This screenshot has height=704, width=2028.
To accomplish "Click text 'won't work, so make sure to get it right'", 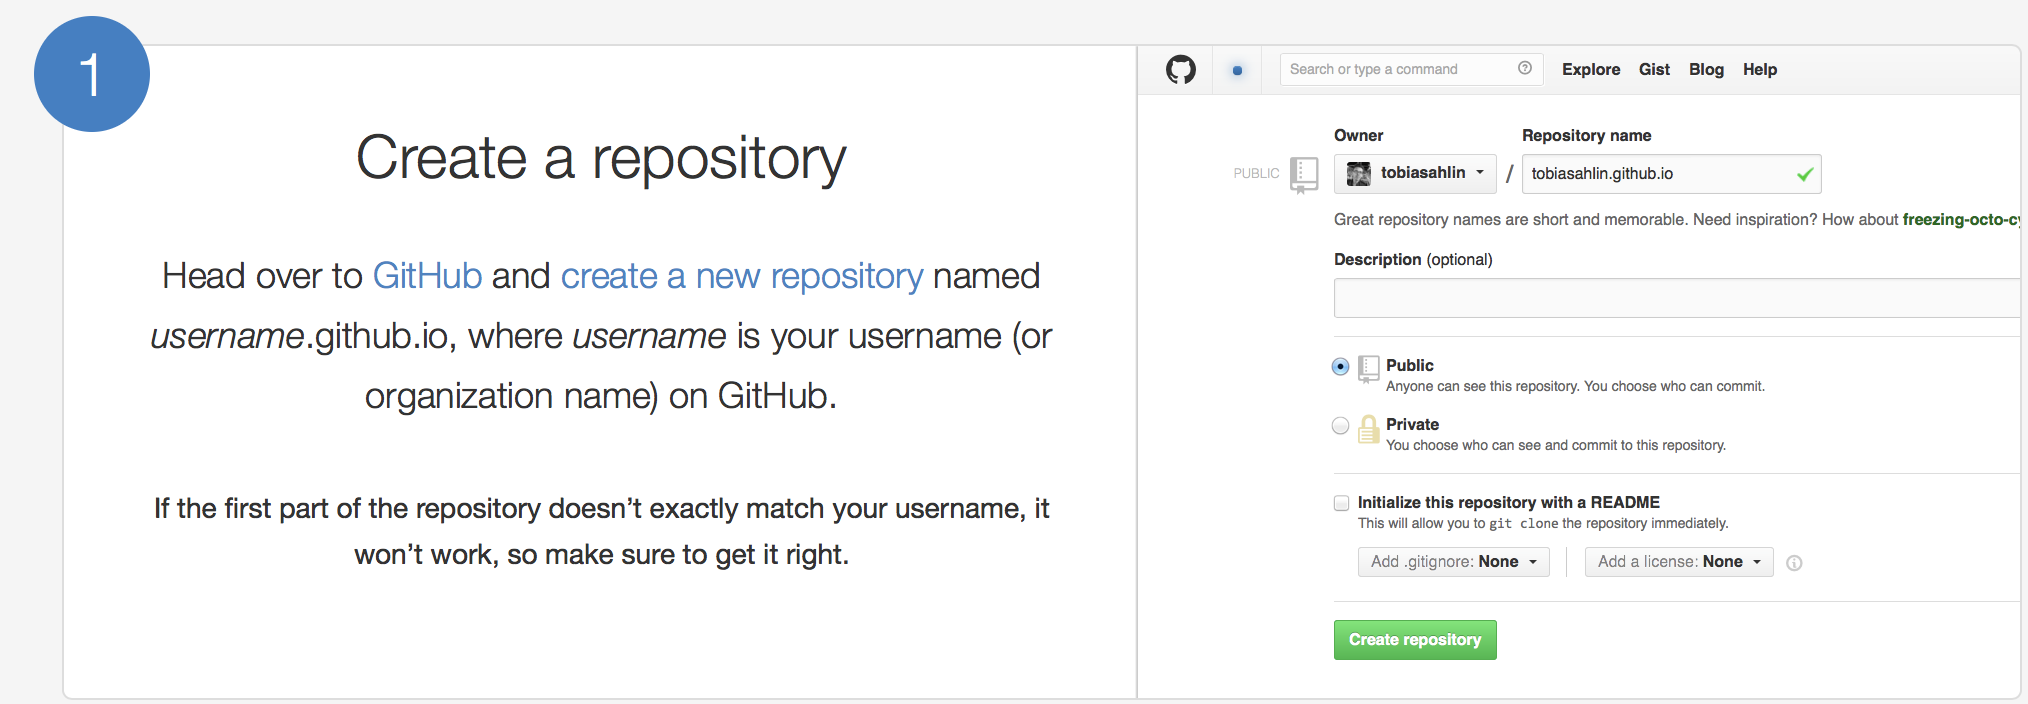I will pyautogui.click(x=601, y=555).
